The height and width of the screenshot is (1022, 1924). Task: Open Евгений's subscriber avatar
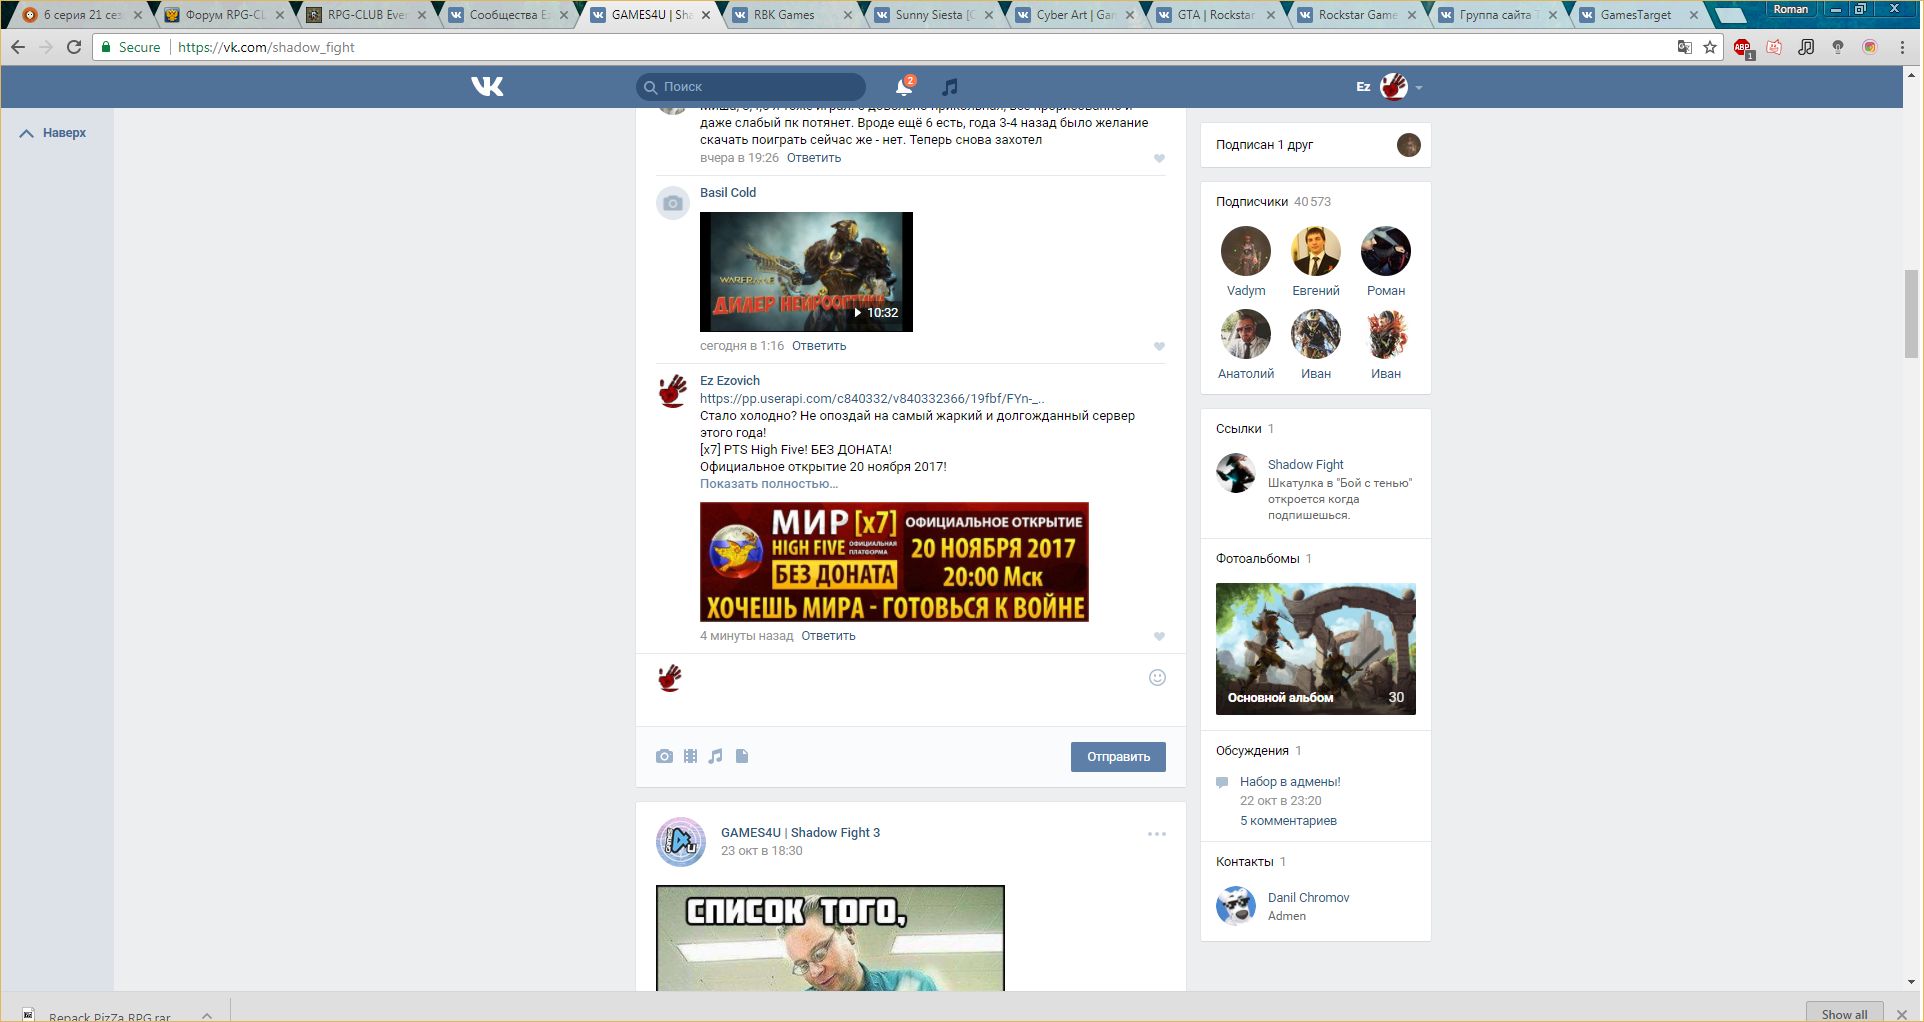(x=1315, y=250)
